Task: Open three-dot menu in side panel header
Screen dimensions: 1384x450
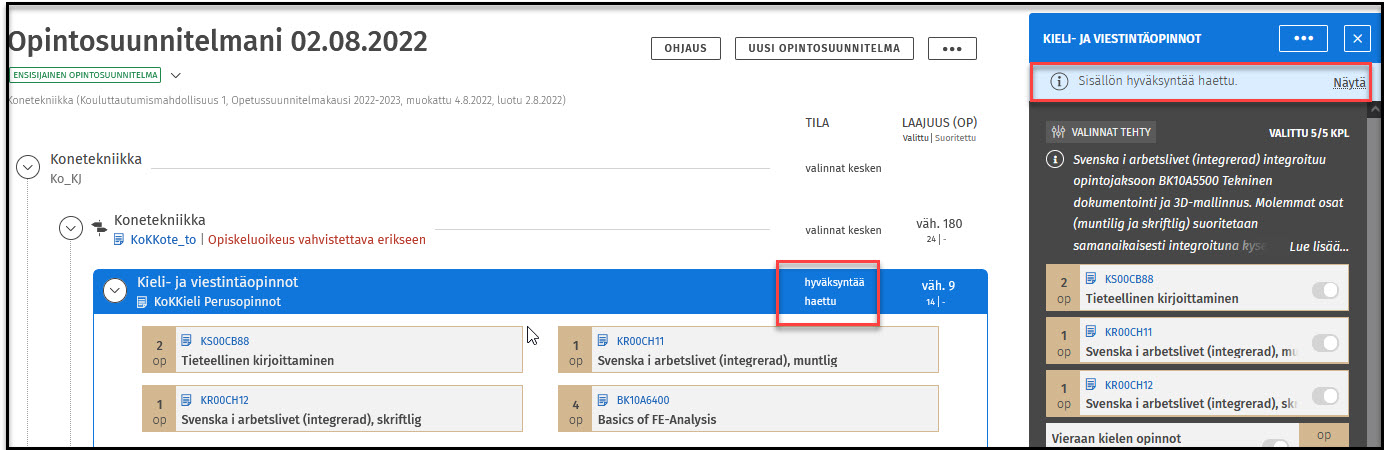Action: click(x=1303, y=38)
